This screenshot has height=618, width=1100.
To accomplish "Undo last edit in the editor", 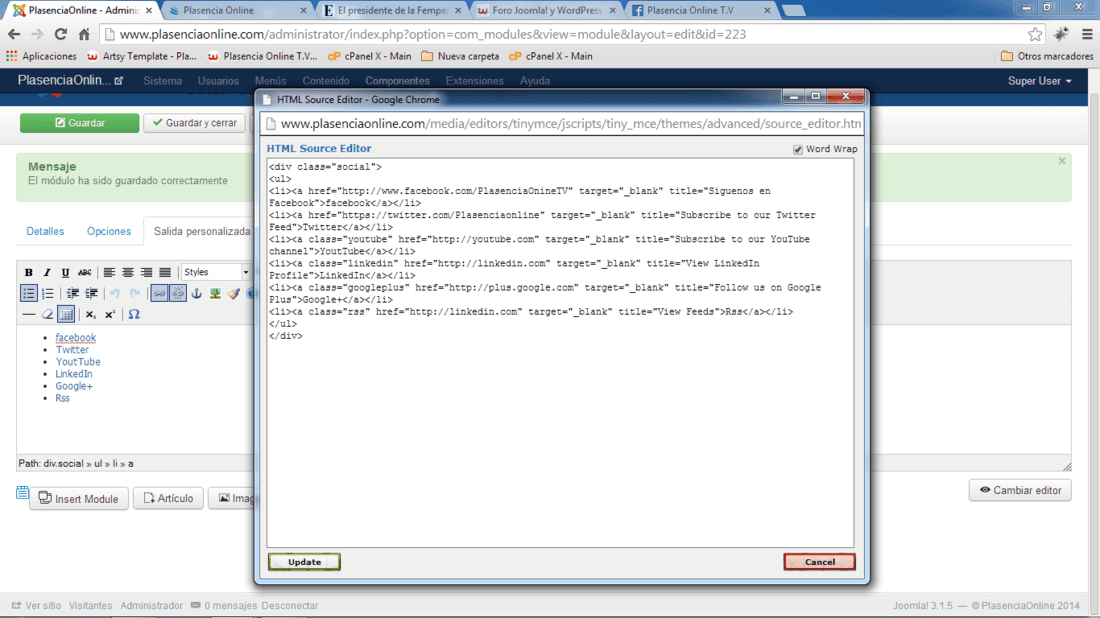I will [x=115, y=293].
